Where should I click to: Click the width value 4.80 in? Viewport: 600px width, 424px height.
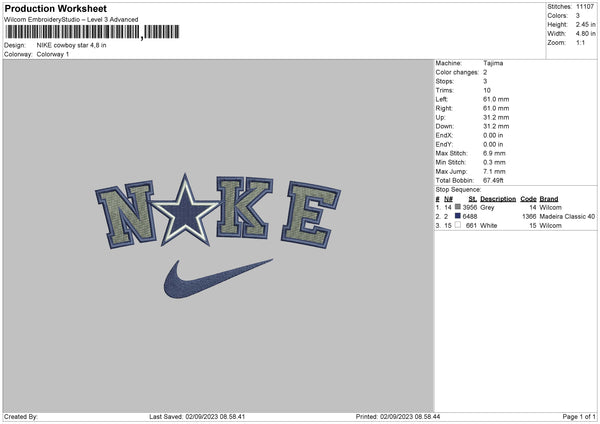[x=585, y=34]
